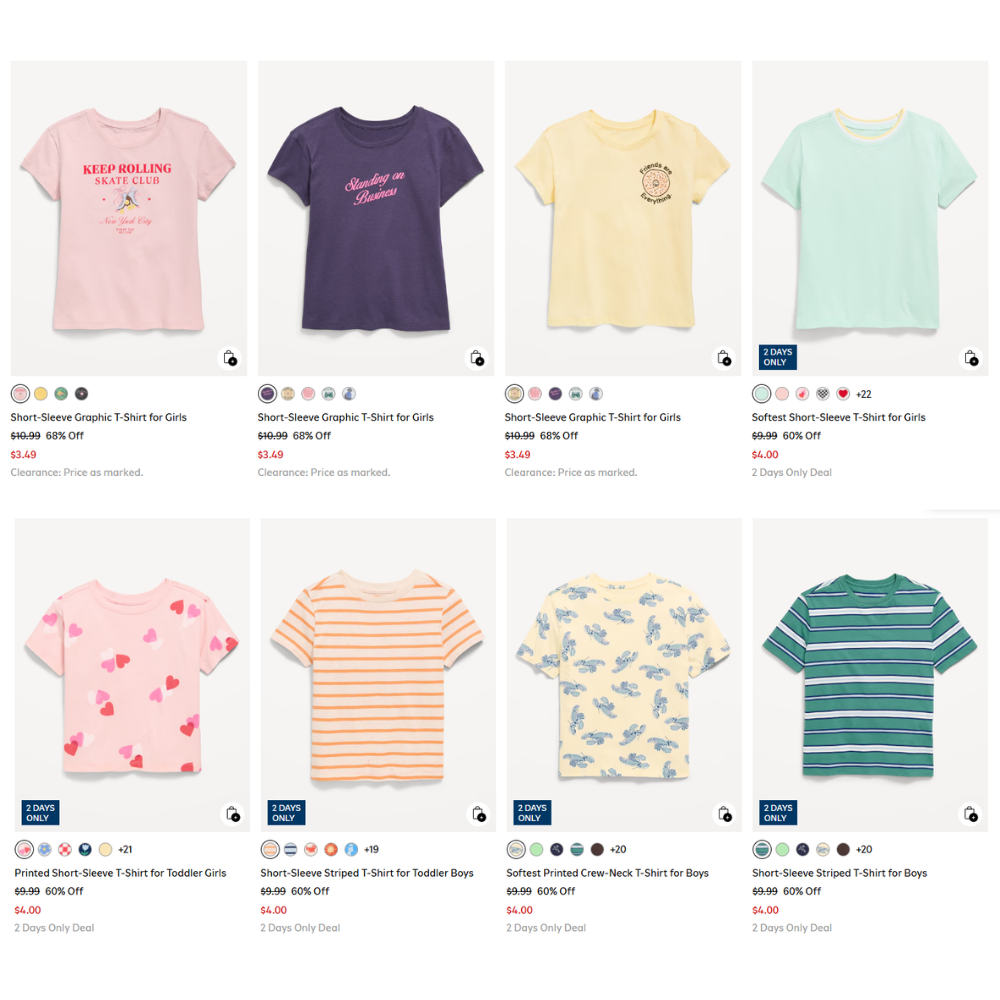Screen dimensions: 1000x1000
Task: Open Short-Sleeve Striped T-Shirt for Boys link
Action: click(839, 873)
